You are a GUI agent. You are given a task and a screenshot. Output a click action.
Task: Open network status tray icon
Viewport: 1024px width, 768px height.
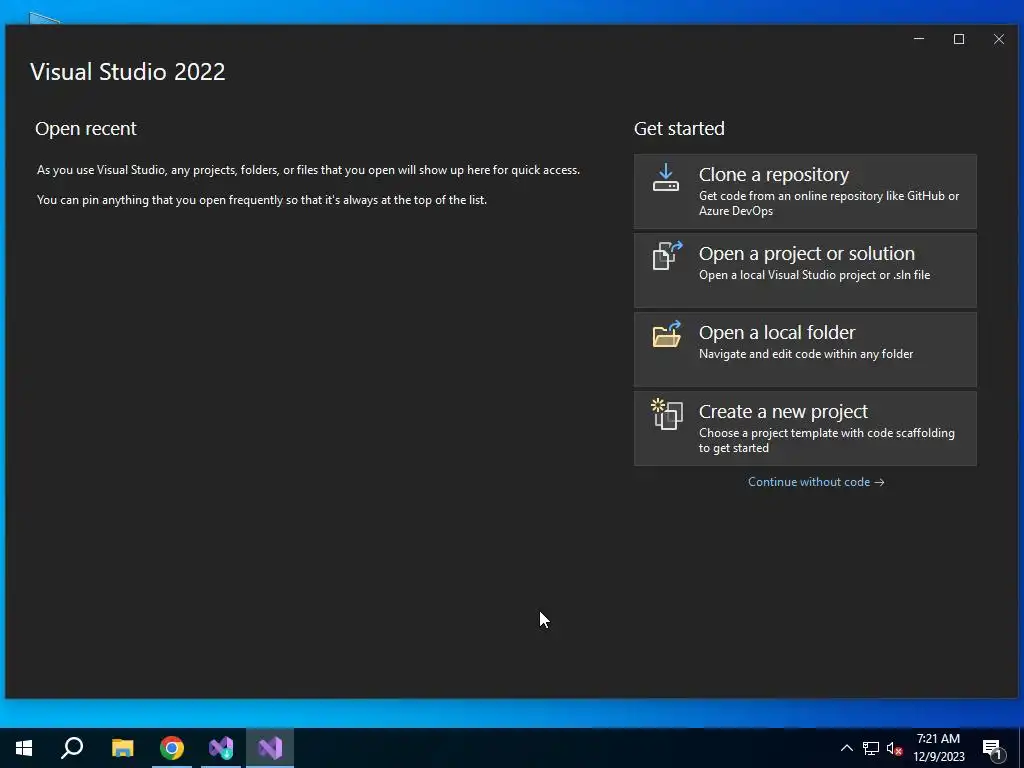(871, 748)
